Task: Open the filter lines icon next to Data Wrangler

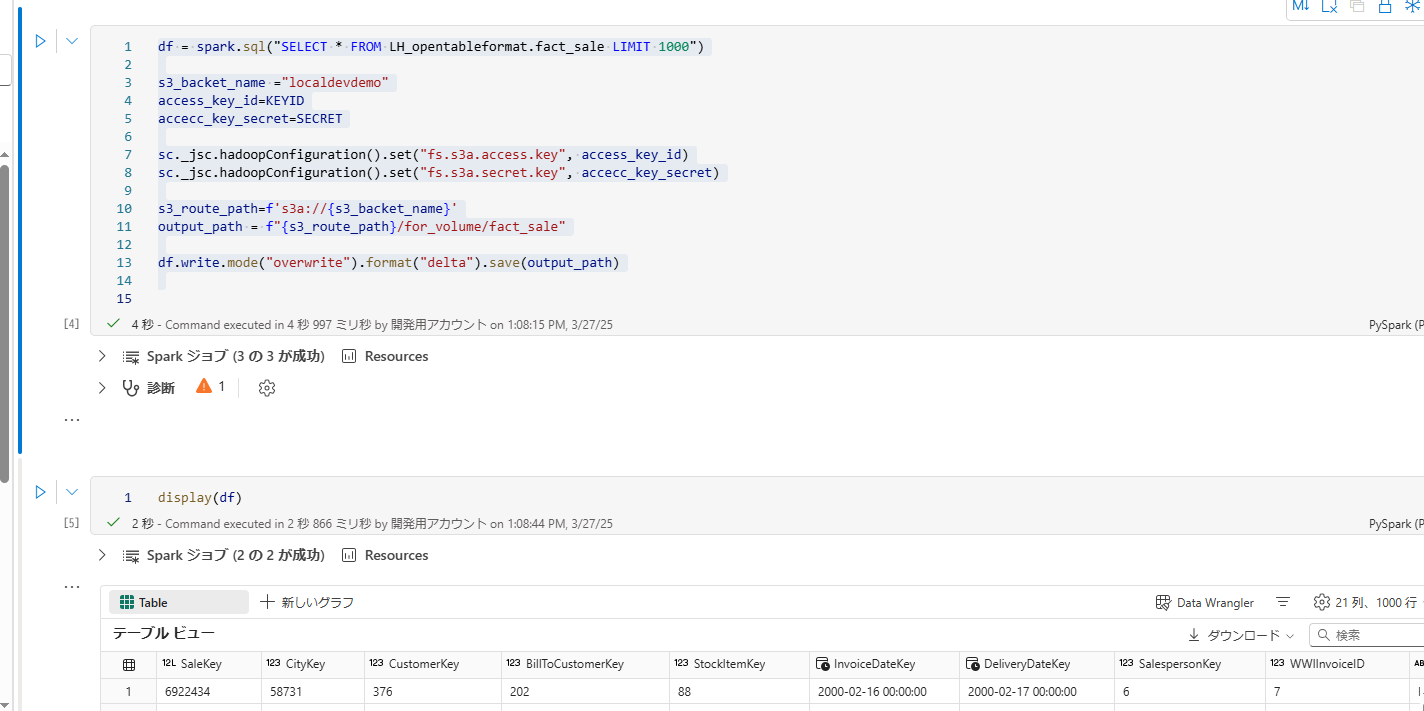Action: [x=1283, y=602]
